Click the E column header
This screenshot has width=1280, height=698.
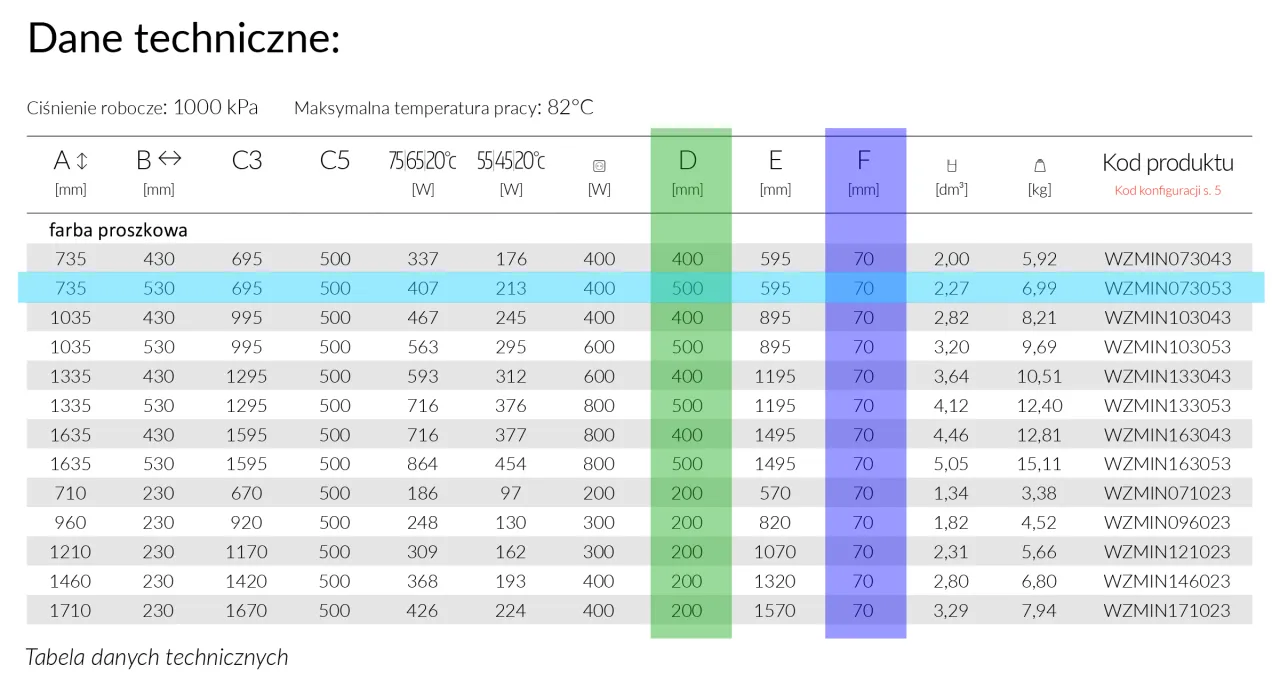775,161
